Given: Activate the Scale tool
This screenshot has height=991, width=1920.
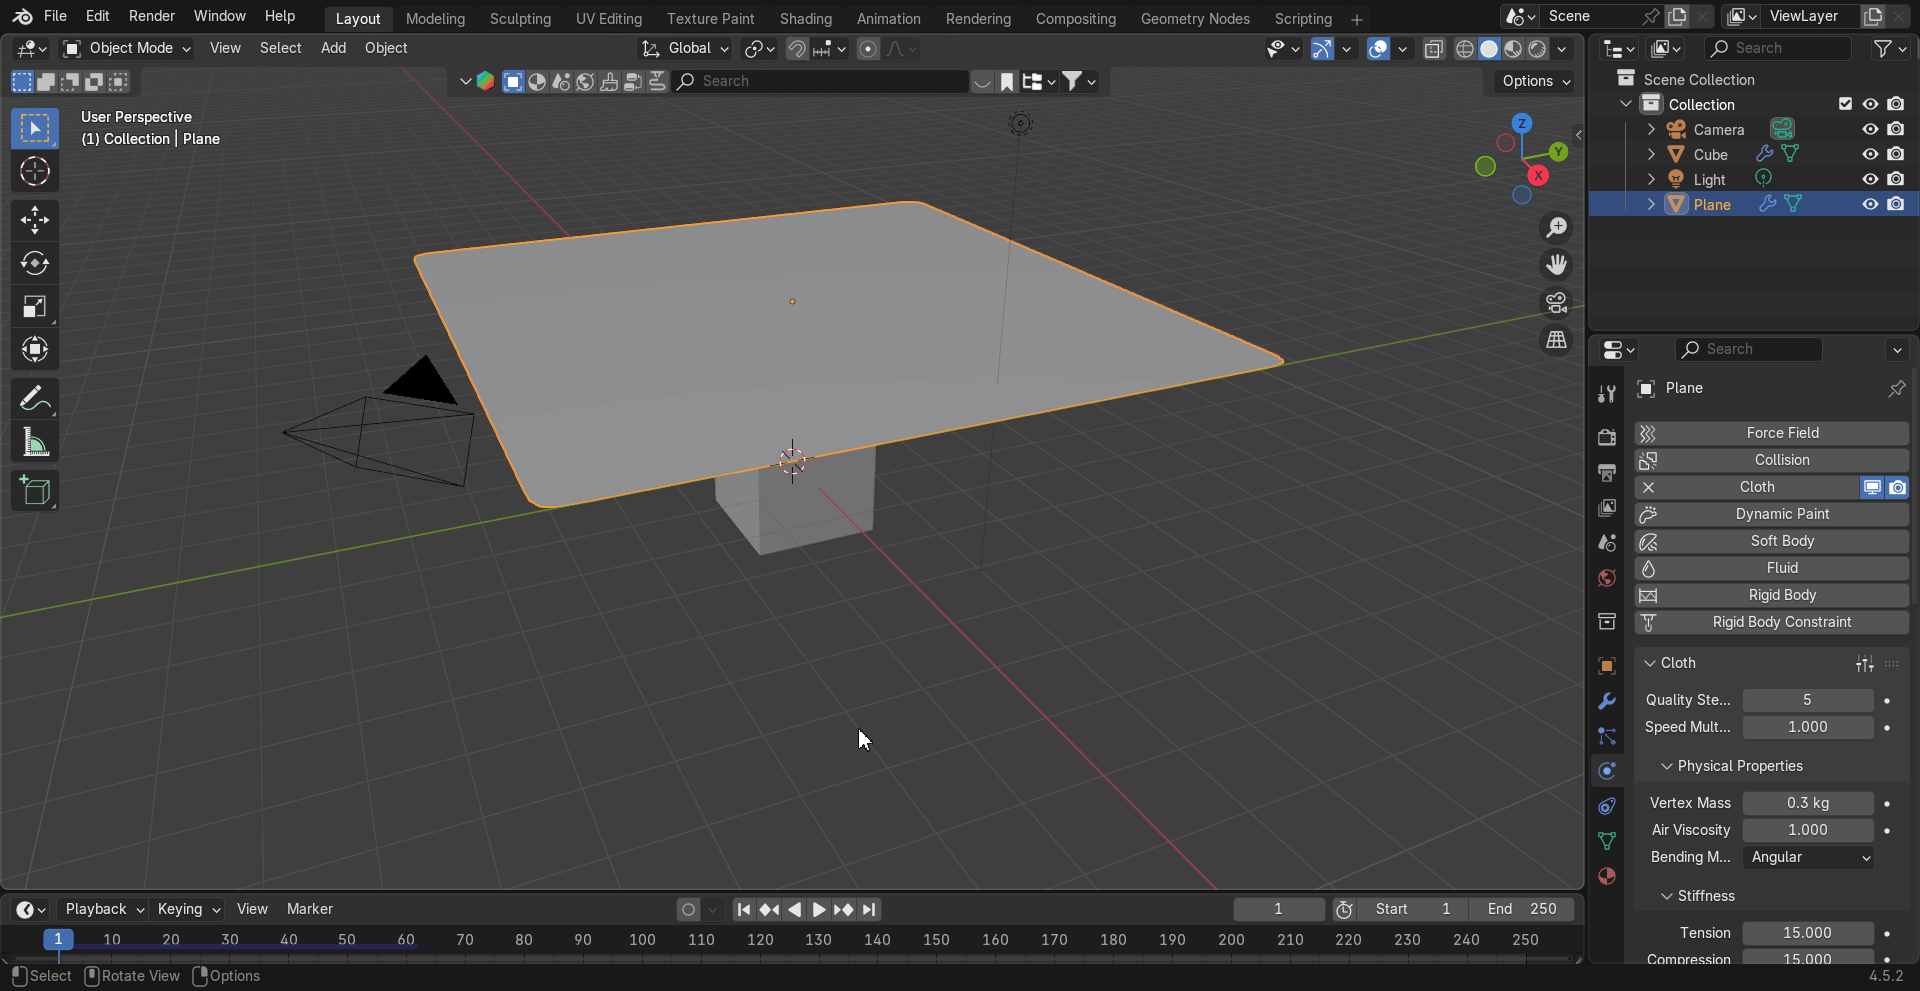Looking at the screenshot, I should 35,306.
